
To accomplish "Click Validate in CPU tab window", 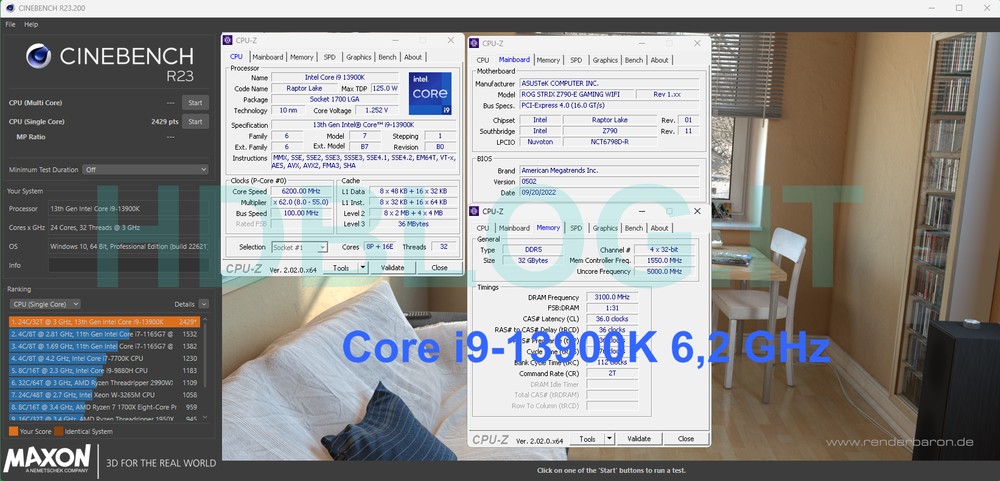I will [x=392, y=268].
